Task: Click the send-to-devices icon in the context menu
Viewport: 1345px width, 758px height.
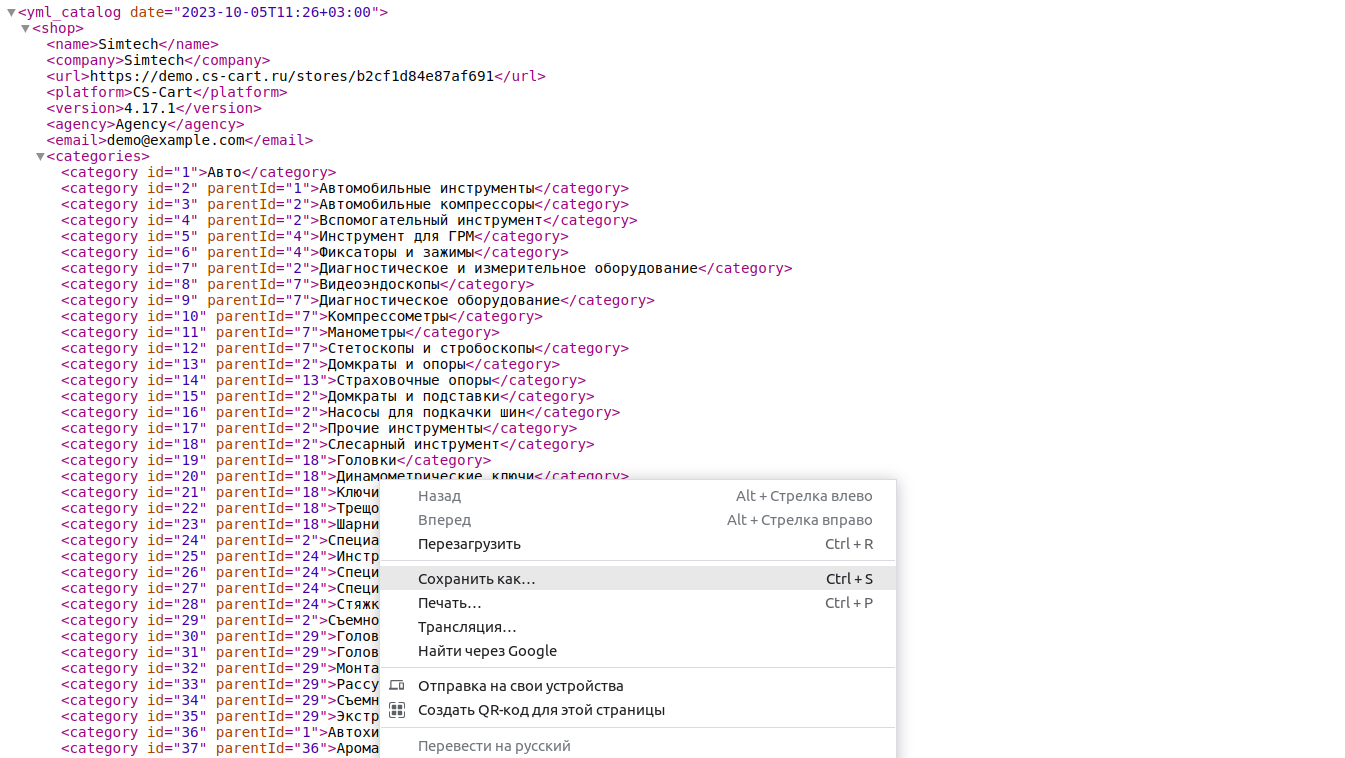Action: pos(397,686)
